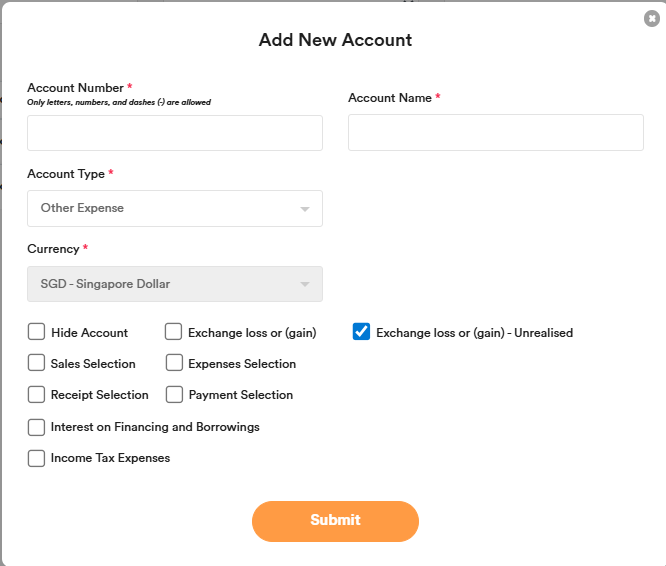Click the Account Number field label

75,88
